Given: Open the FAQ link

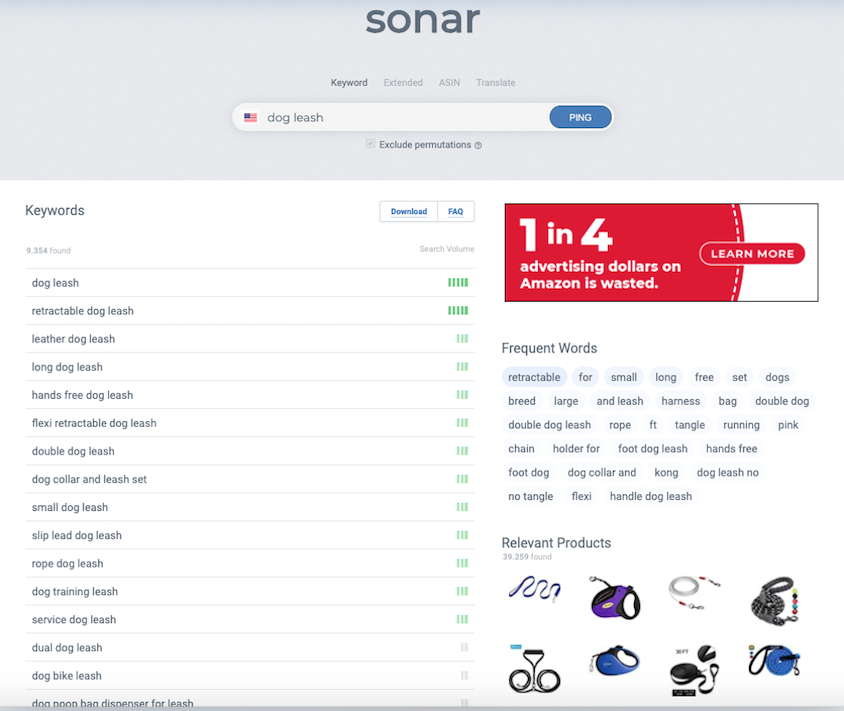Looking at the screenshot, I should coord(455,212).
